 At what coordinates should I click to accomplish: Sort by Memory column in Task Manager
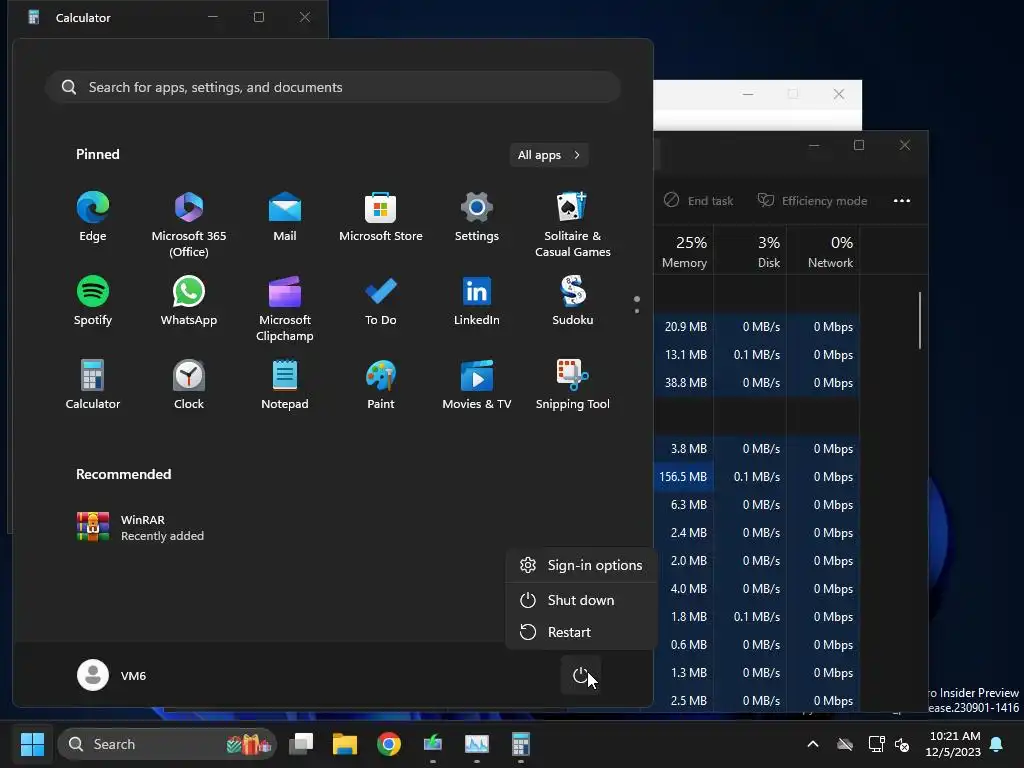(684, 251)
